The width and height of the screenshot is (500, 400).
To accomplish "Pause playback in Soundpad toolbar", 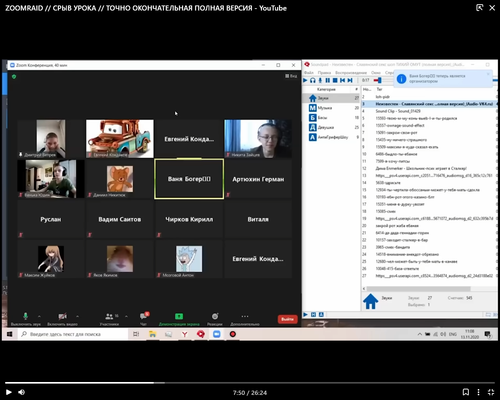I will click(328, 80).
